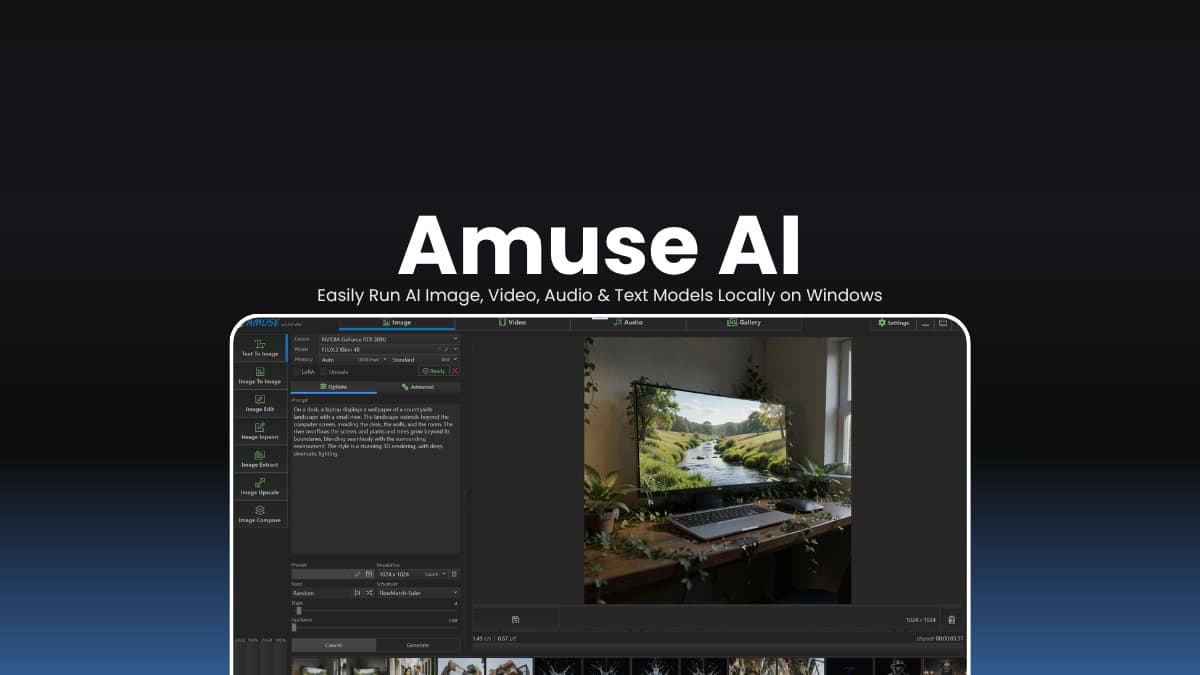
Task: Open the Resolution dropdown 1024 x 1024
Action: pos(413,574)
